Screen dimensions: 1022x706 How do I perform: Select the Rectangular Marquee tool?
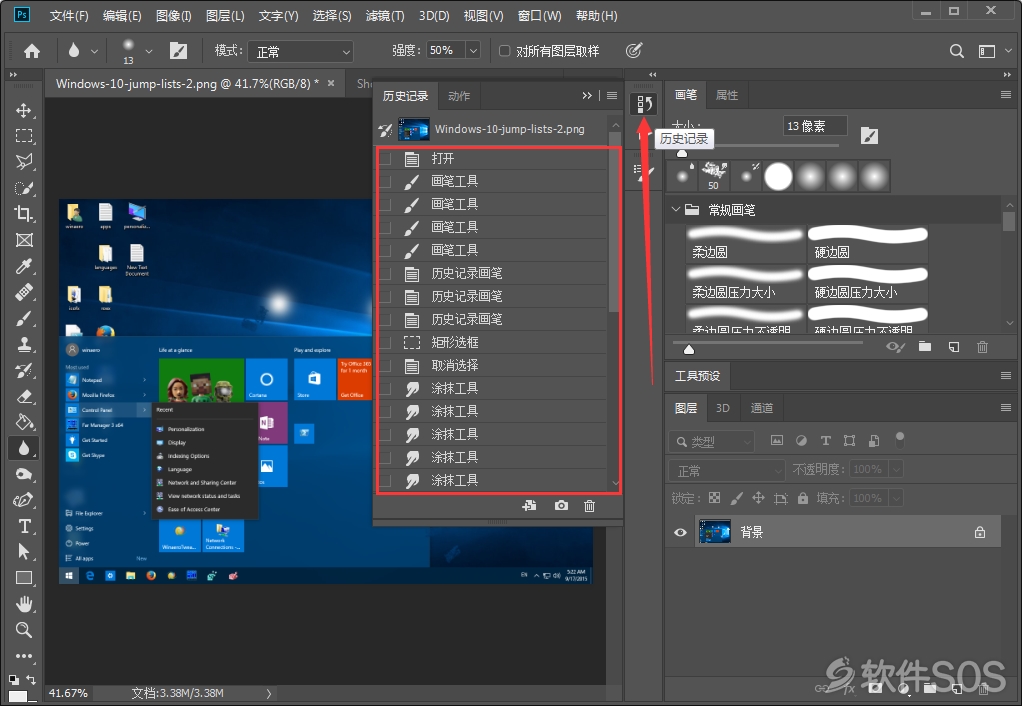click(24, 136)
